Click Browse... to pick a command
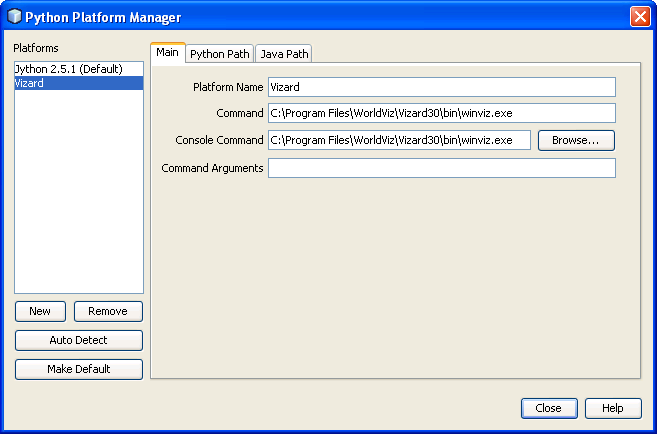 point(576,140)
